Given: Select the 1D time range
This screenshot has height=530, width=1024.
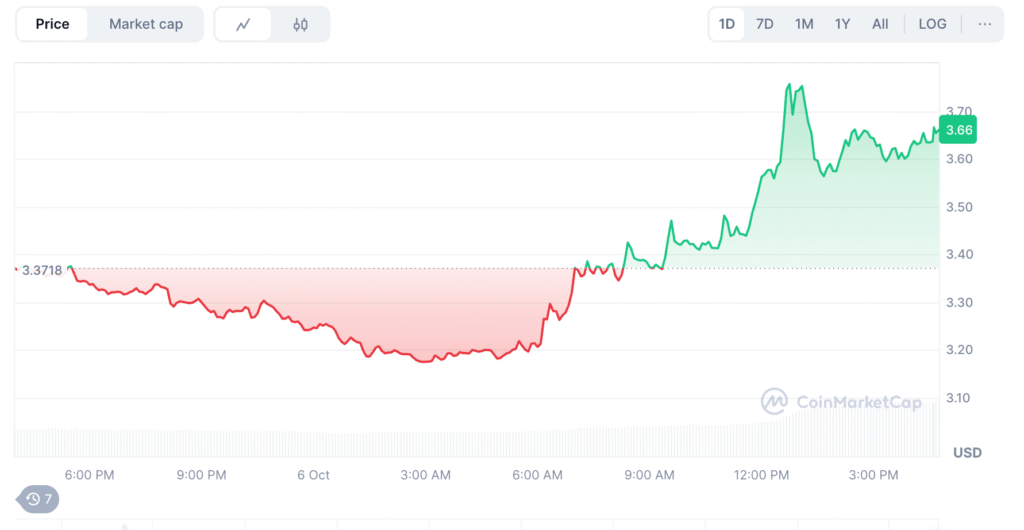Looking at the screenshot, I should [727, 24].
